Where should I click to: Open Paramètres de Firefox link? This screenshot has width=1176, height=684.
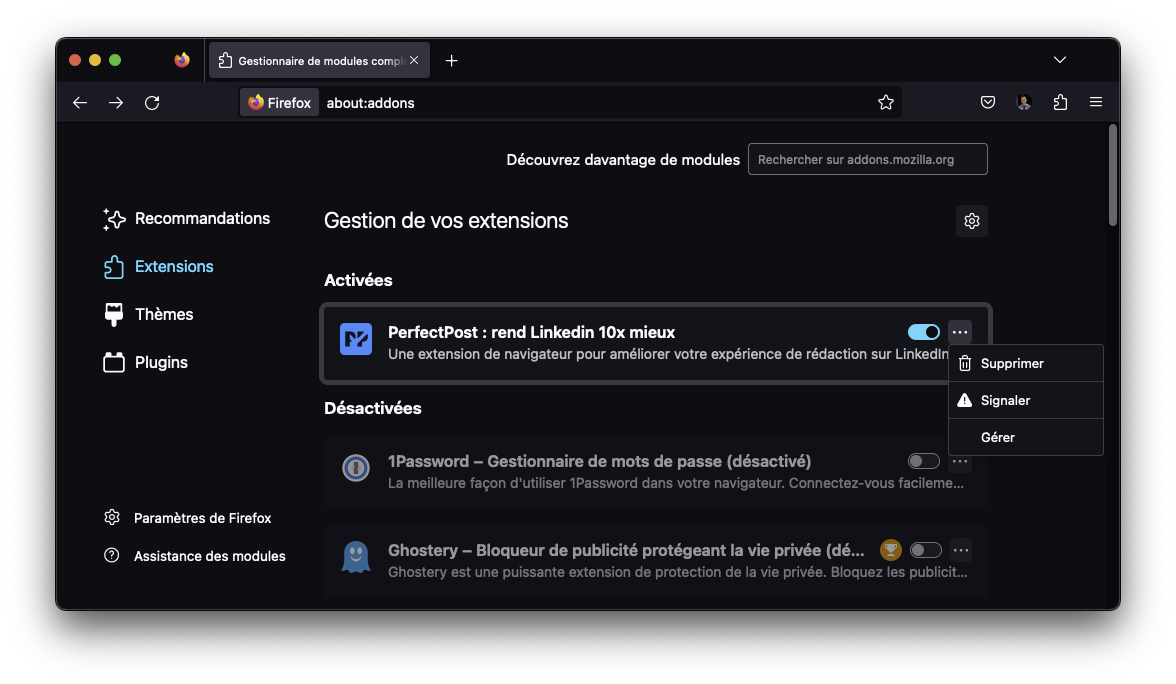[188, 518]
